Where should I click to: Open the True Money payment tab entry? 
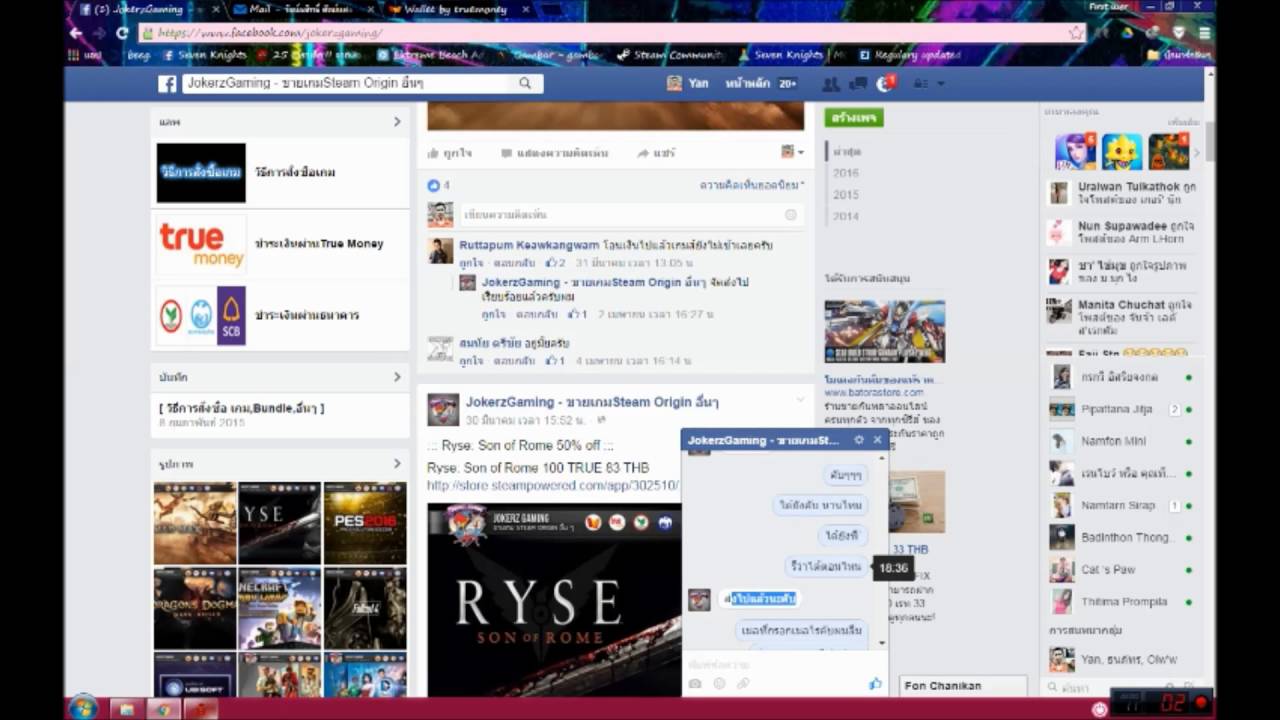pos(280,244)
